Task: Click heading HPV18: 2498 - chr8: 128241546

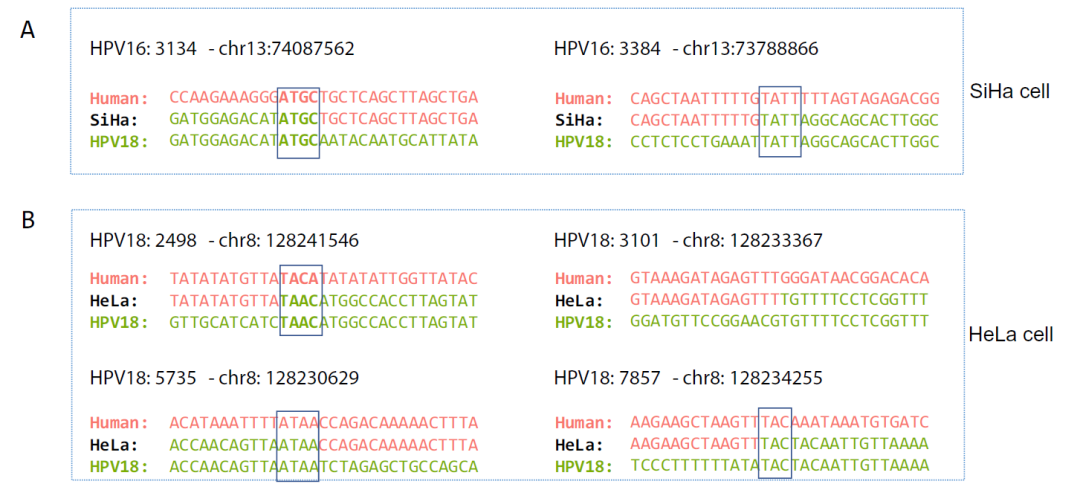Action: click(224, 240)
